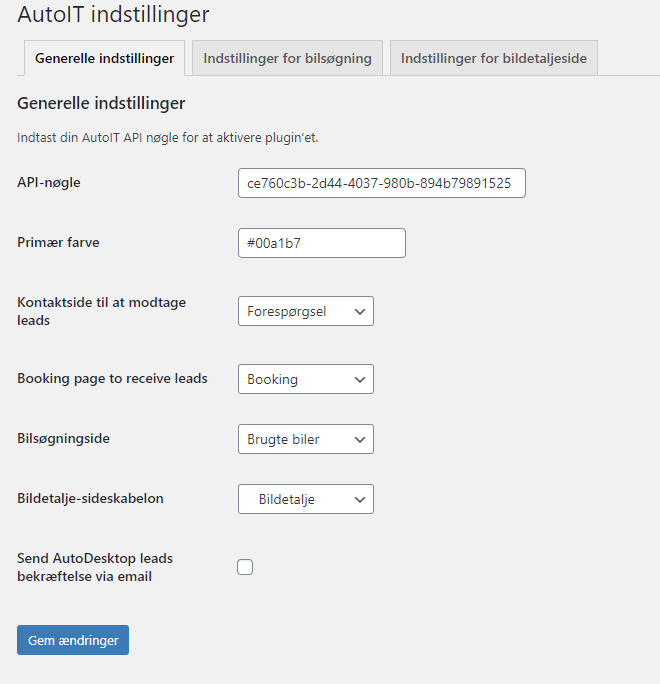660x684 pixels.
Task: Click 'Booking page to receive leads' label
Action: [x=113, y=378]
